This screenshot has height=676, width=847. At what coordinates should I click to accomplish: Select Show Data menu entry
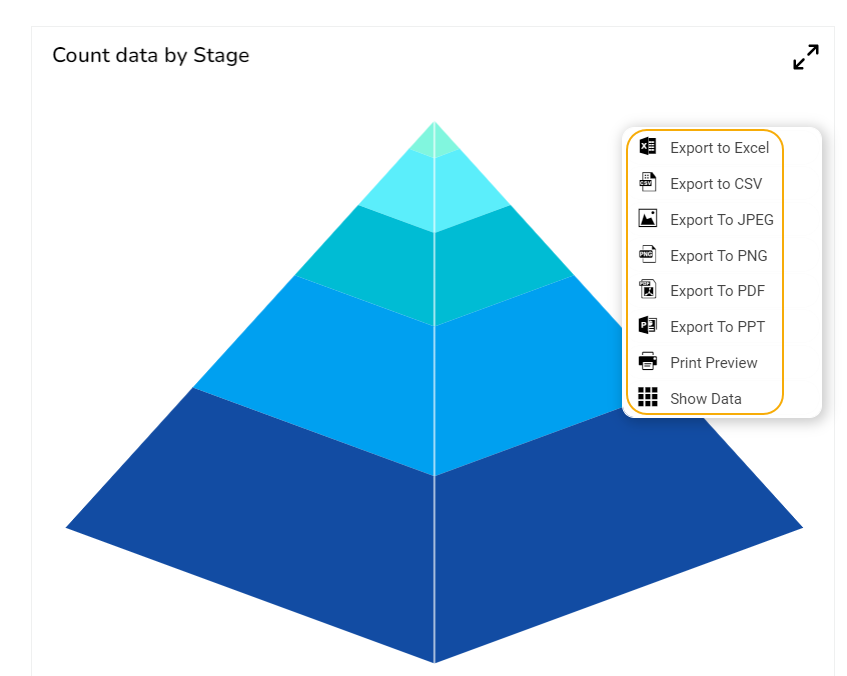point(705,399)
